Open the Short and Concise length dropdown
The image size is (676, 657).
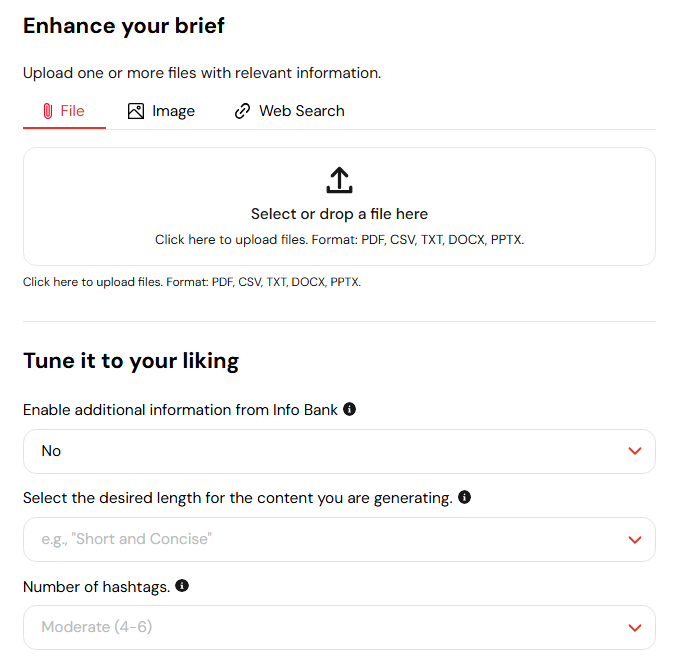339,539
